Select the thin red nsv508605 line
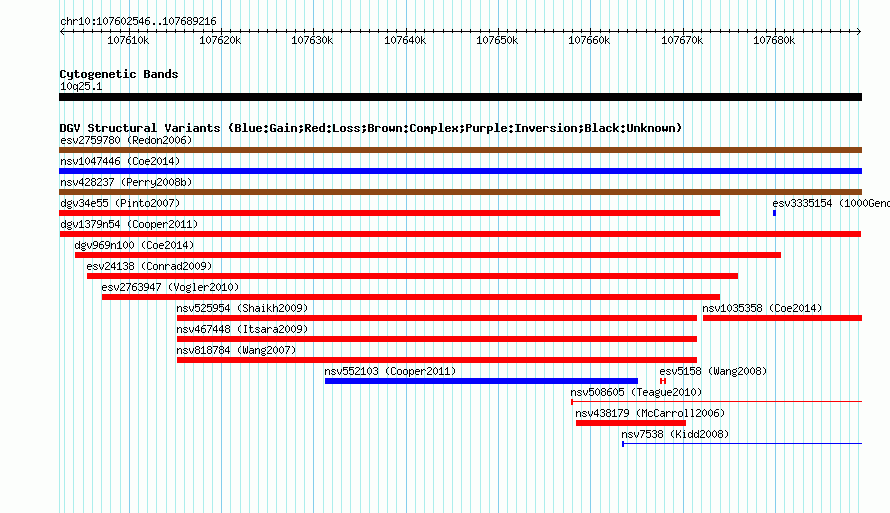Image resolution: width=890 pixels, height=513 pixels. [x=716, y=402]
